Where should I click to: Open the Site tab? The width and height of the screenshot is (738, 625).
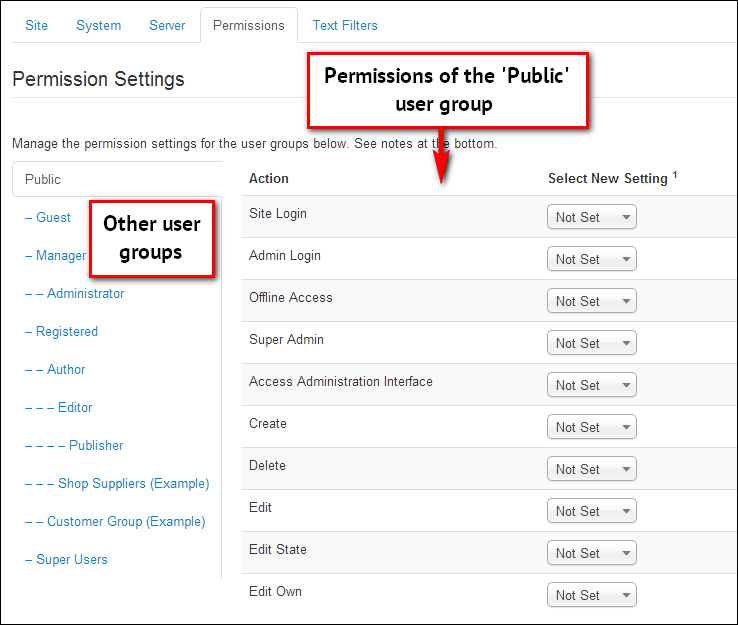coord(36,25)
